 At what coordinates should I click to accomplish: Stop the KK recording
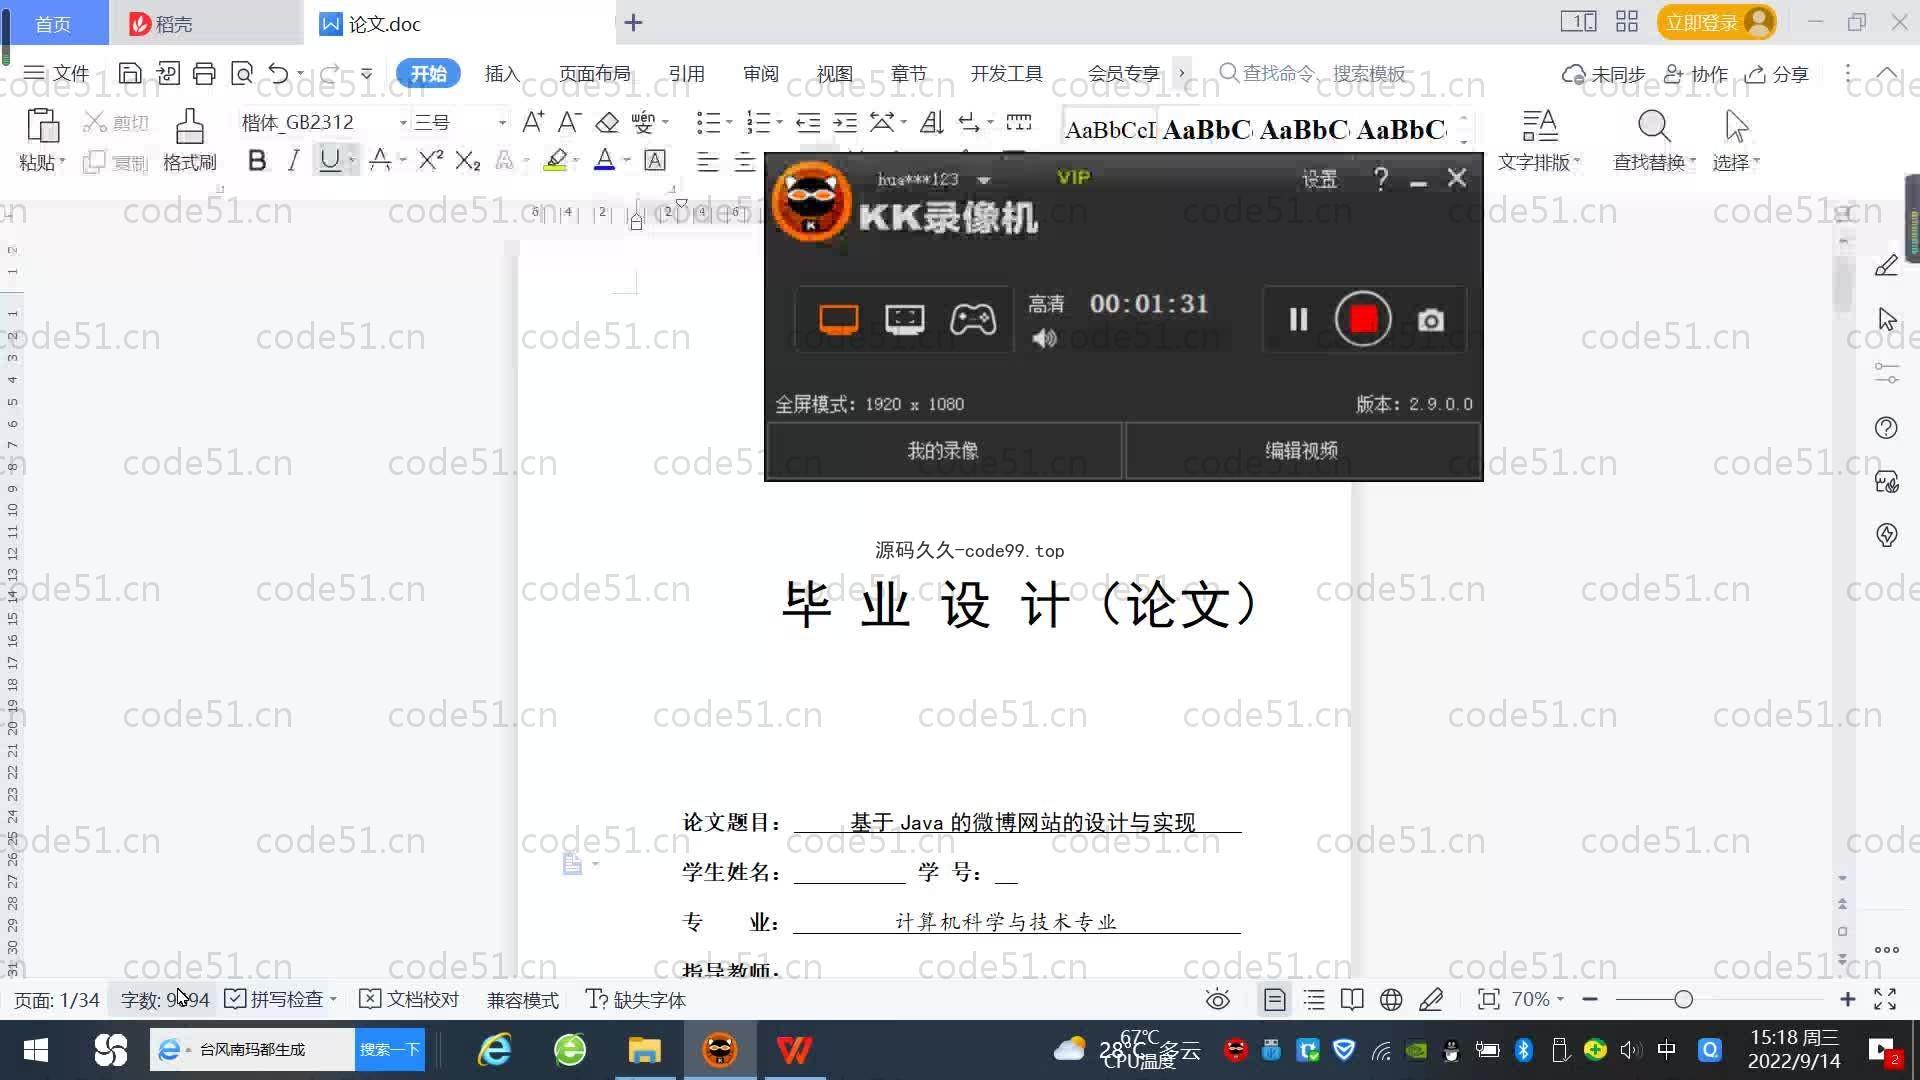click(1363, 319)
